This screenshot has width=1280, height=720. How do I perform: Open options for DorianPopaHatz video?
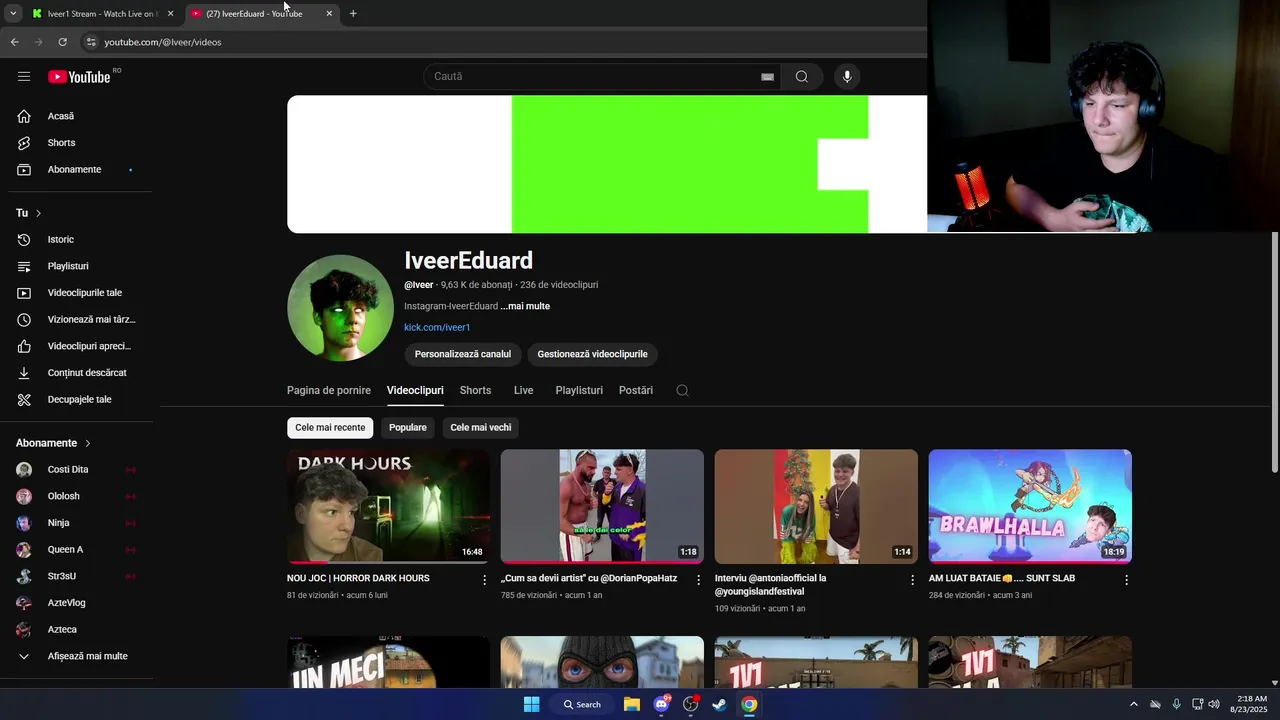pyautogui.click(x=699, y=580)
